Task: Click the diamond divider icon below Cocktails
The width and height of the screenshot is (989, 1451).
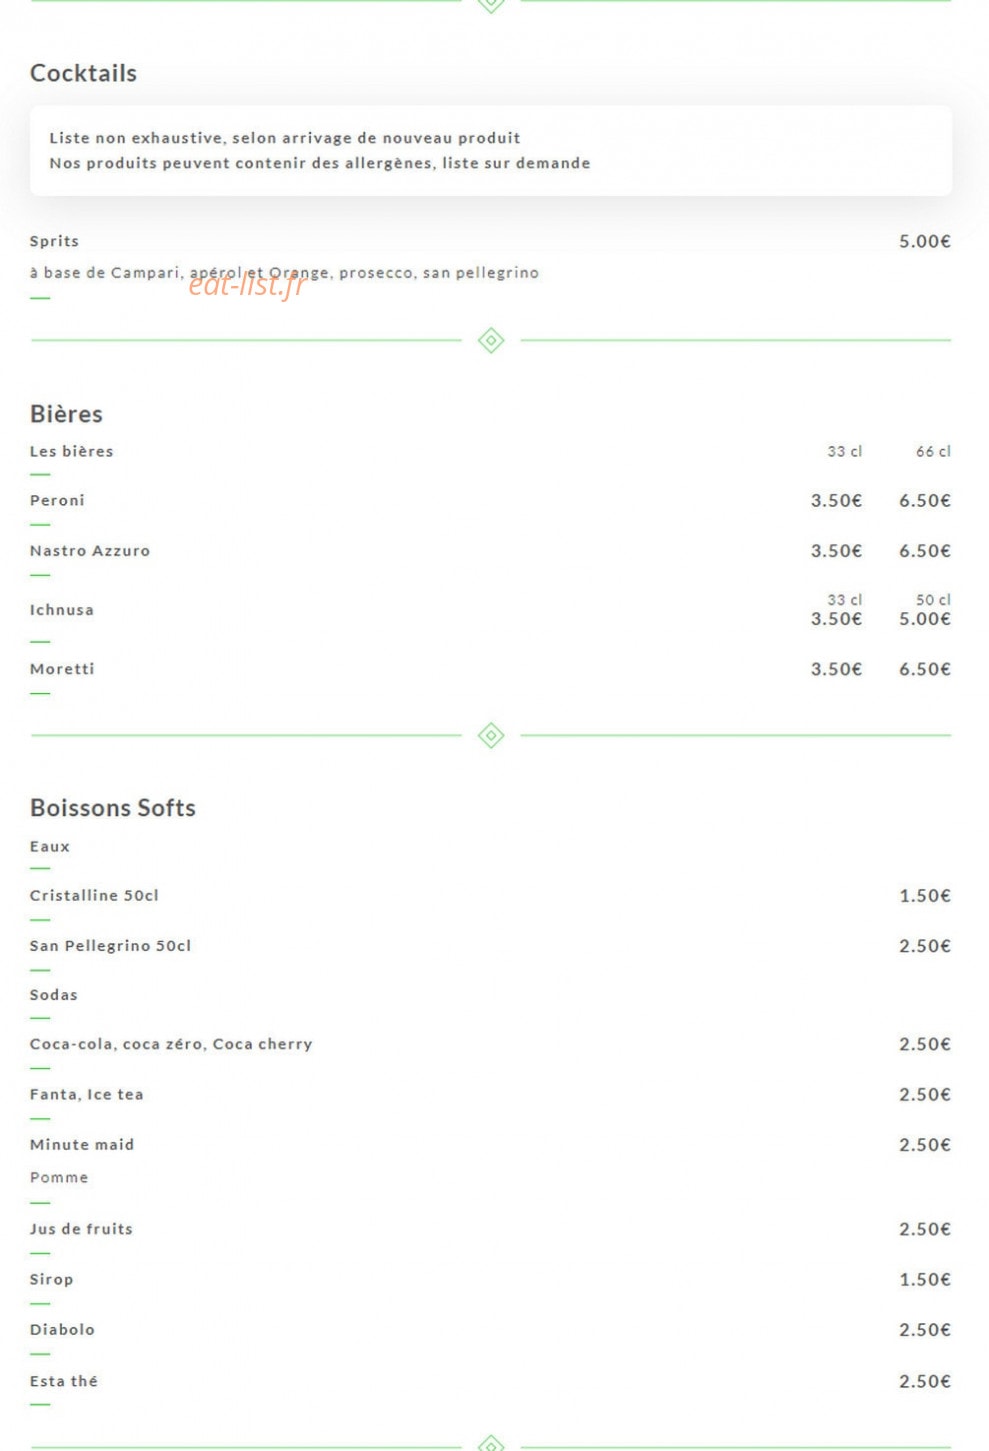Action: [x=490, y=340]
